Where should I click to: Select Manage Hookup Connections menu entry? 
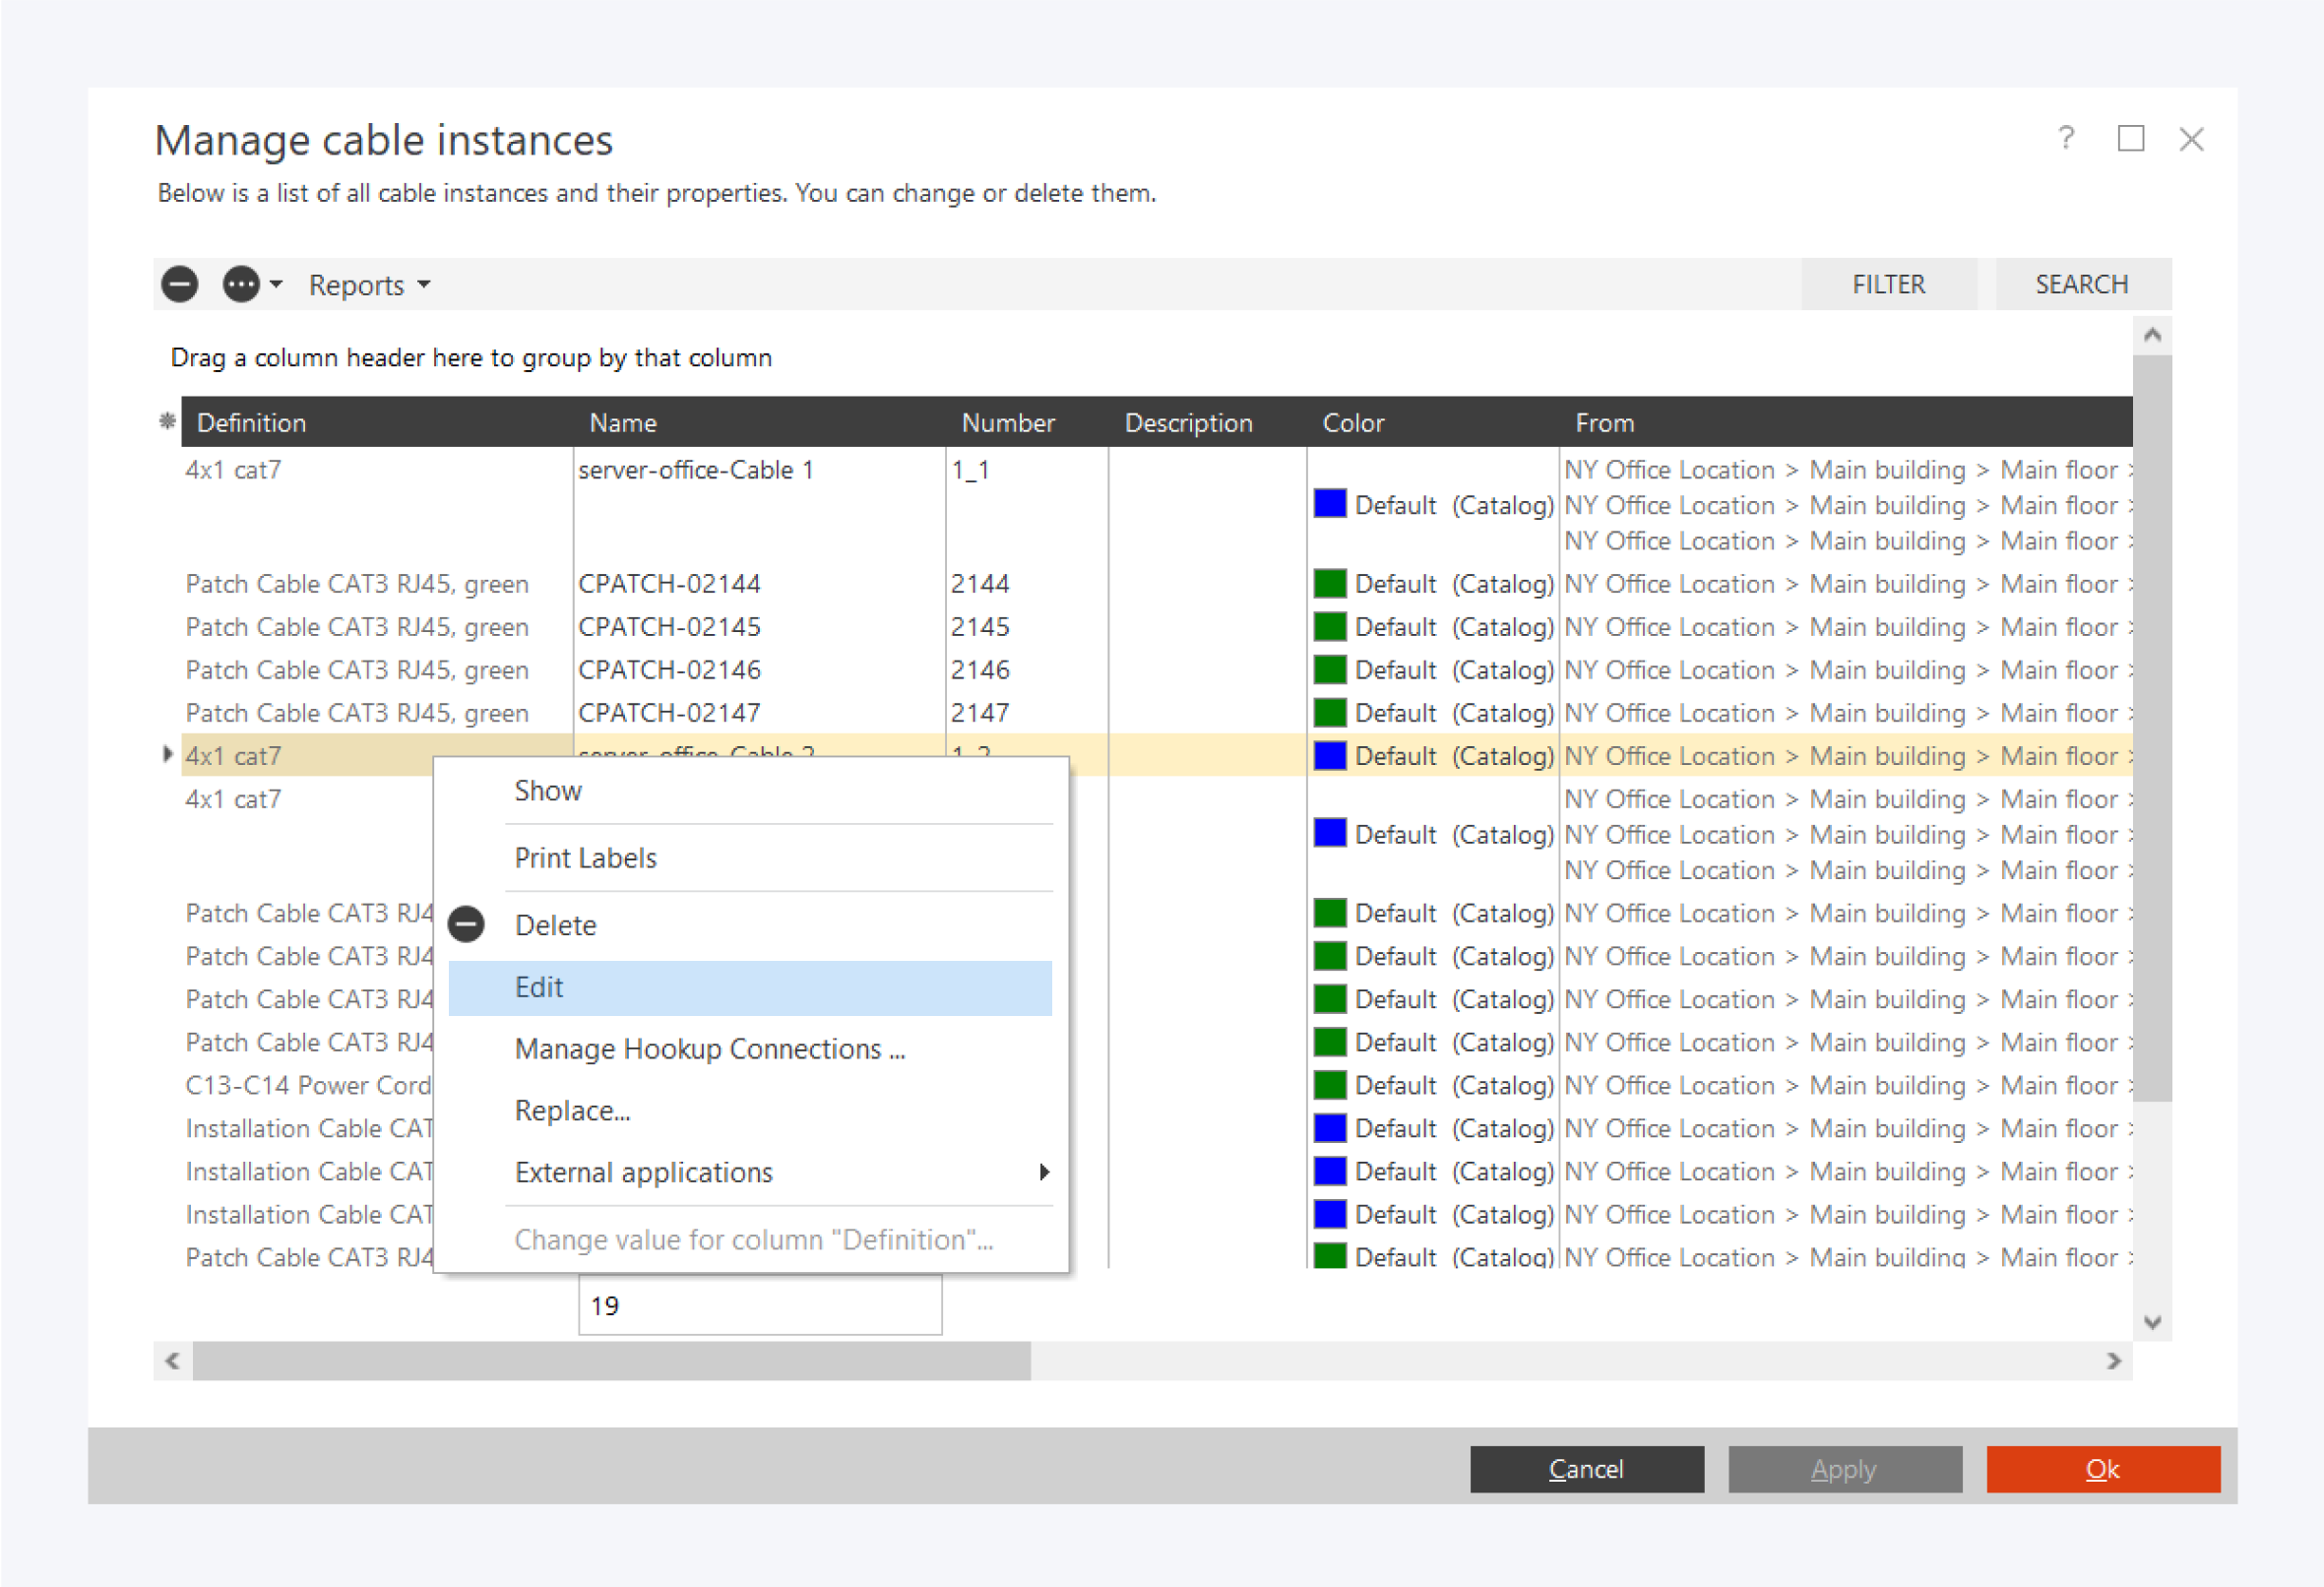pos(709,1049)
